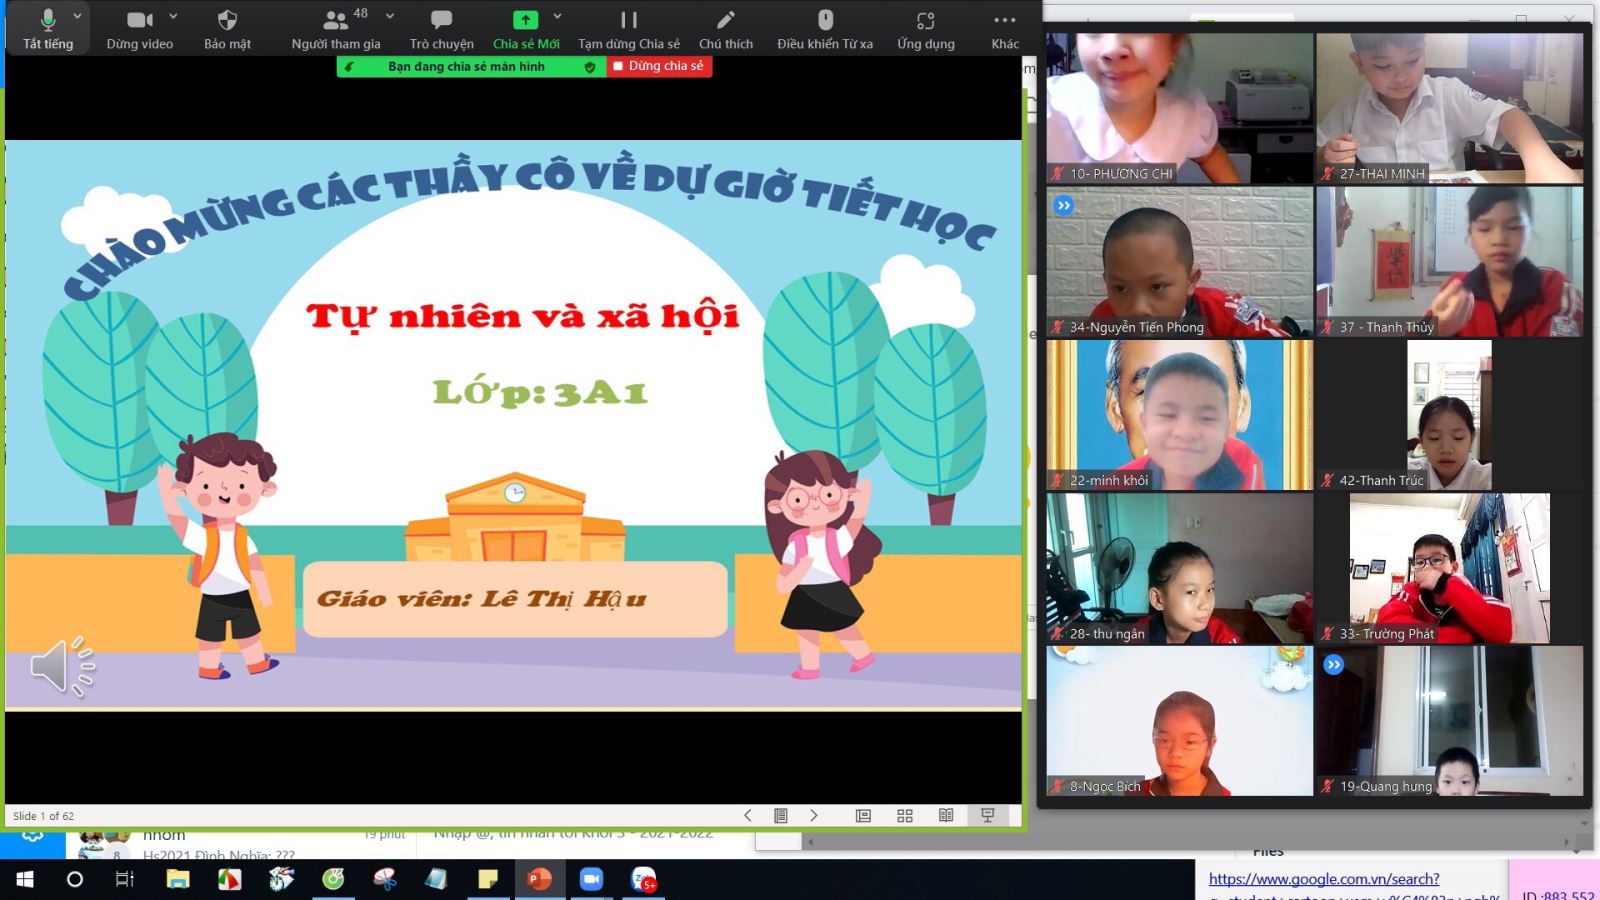The width and height of the screenshot is (1600, 900).
Task: Open the Bảo mật security shield
Action: tap(227, 28)
